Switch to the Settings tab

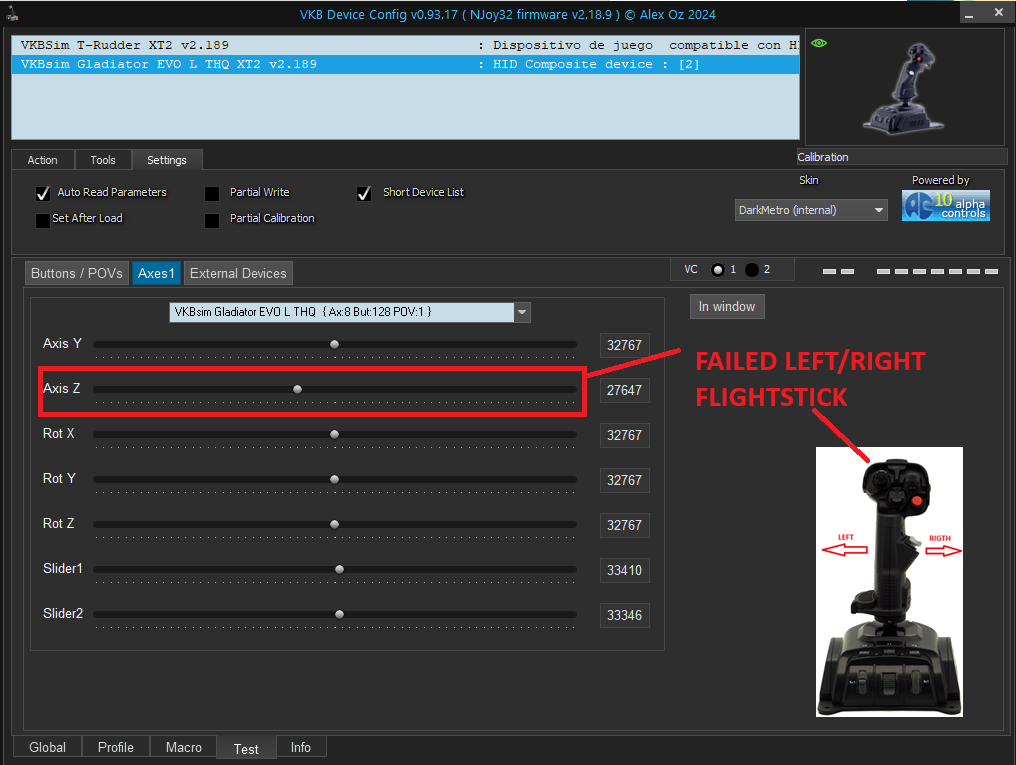click(167, 160)
